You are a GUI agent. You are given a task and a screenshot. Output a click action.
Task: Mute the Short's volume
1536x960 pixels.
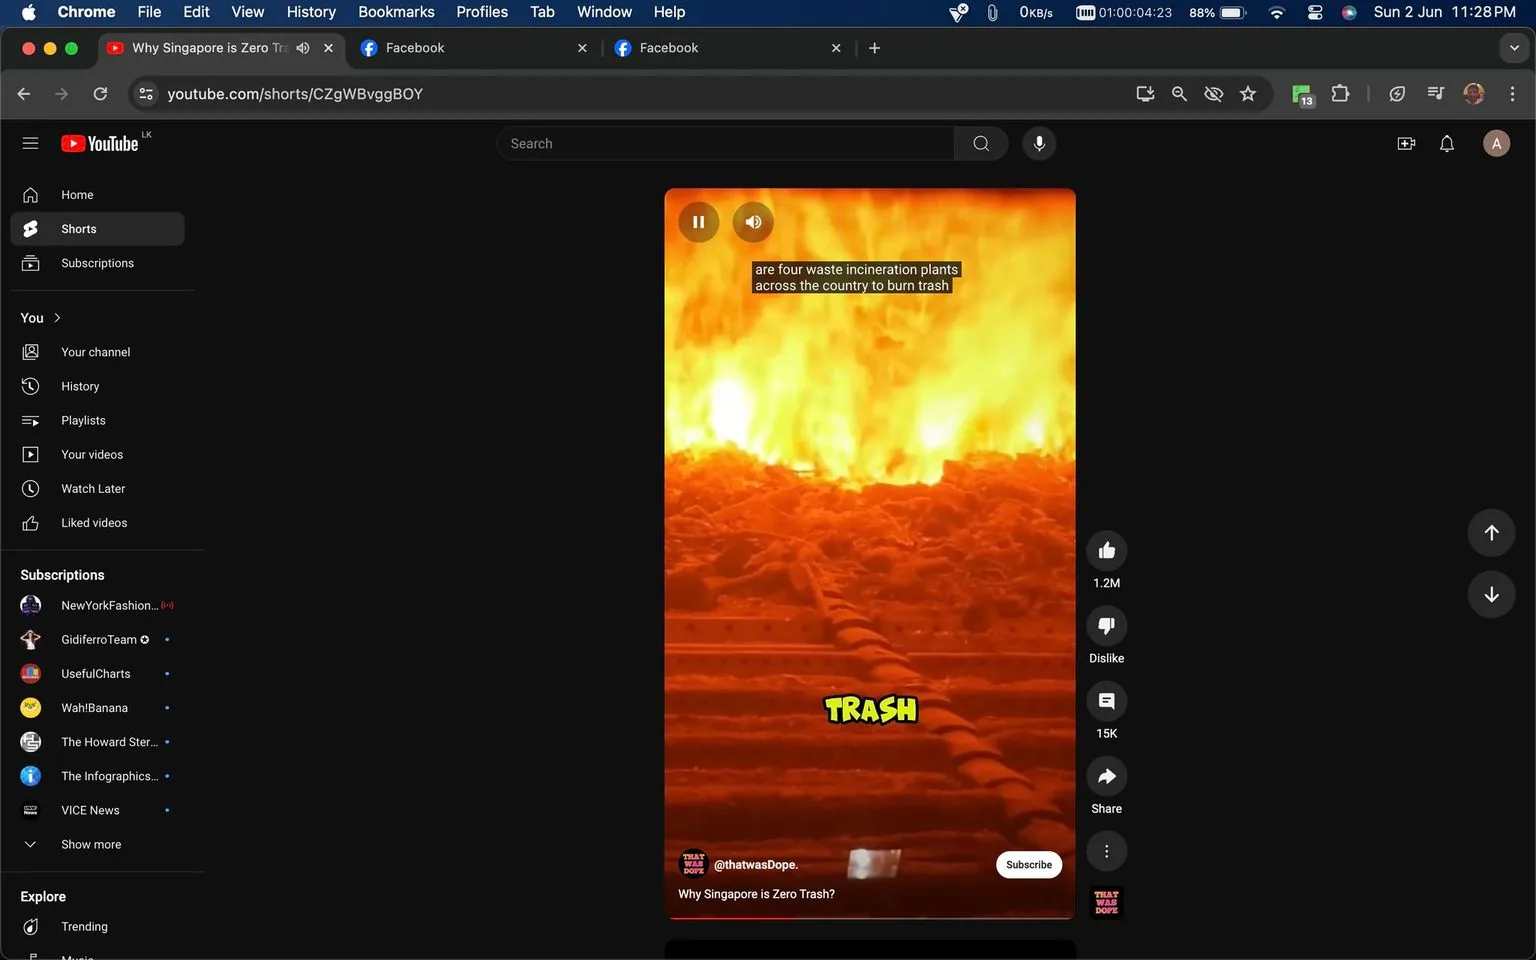pyautogui.click(x=753, y=222)
